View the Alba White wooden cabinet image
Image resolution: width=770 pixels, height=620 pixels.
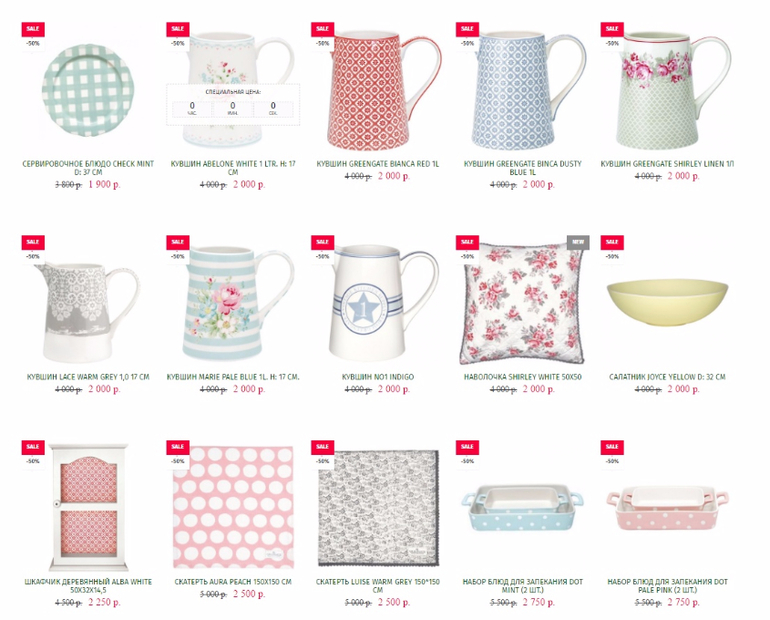(x=88, y=507)
